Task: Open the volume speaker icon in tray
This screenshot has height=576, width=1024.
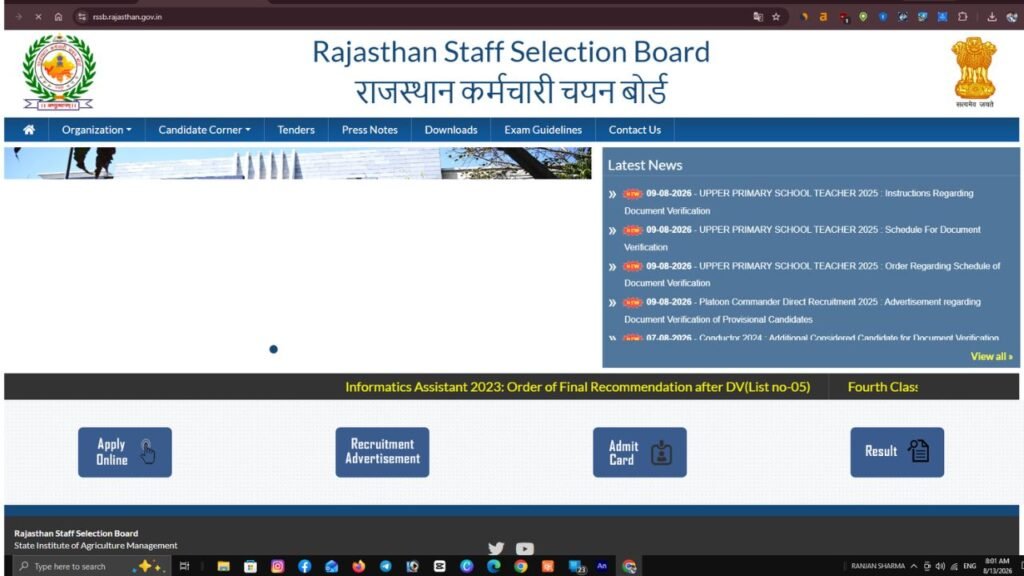Action: point(940,566)
